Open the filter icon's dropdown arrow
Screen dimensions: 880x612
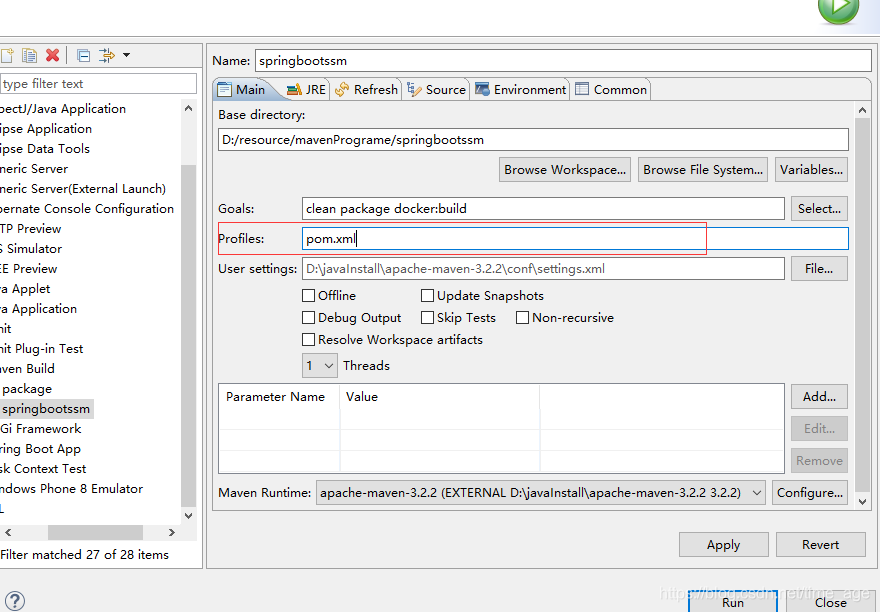pyautogui.click(x=126, y=55)
